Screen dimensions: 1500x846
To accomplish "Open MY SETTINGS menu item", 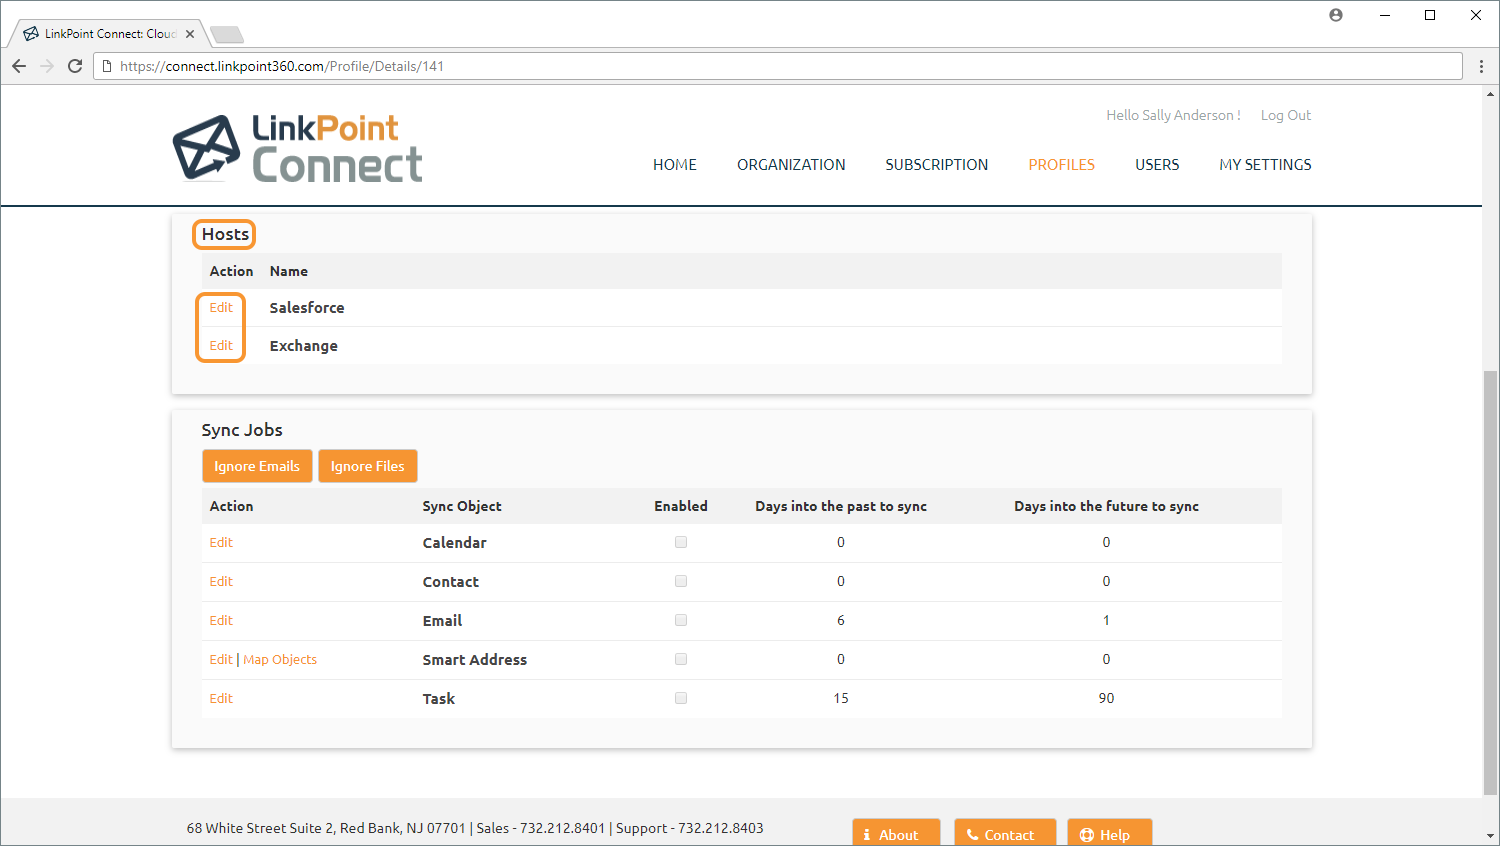I will point(1265,165).
